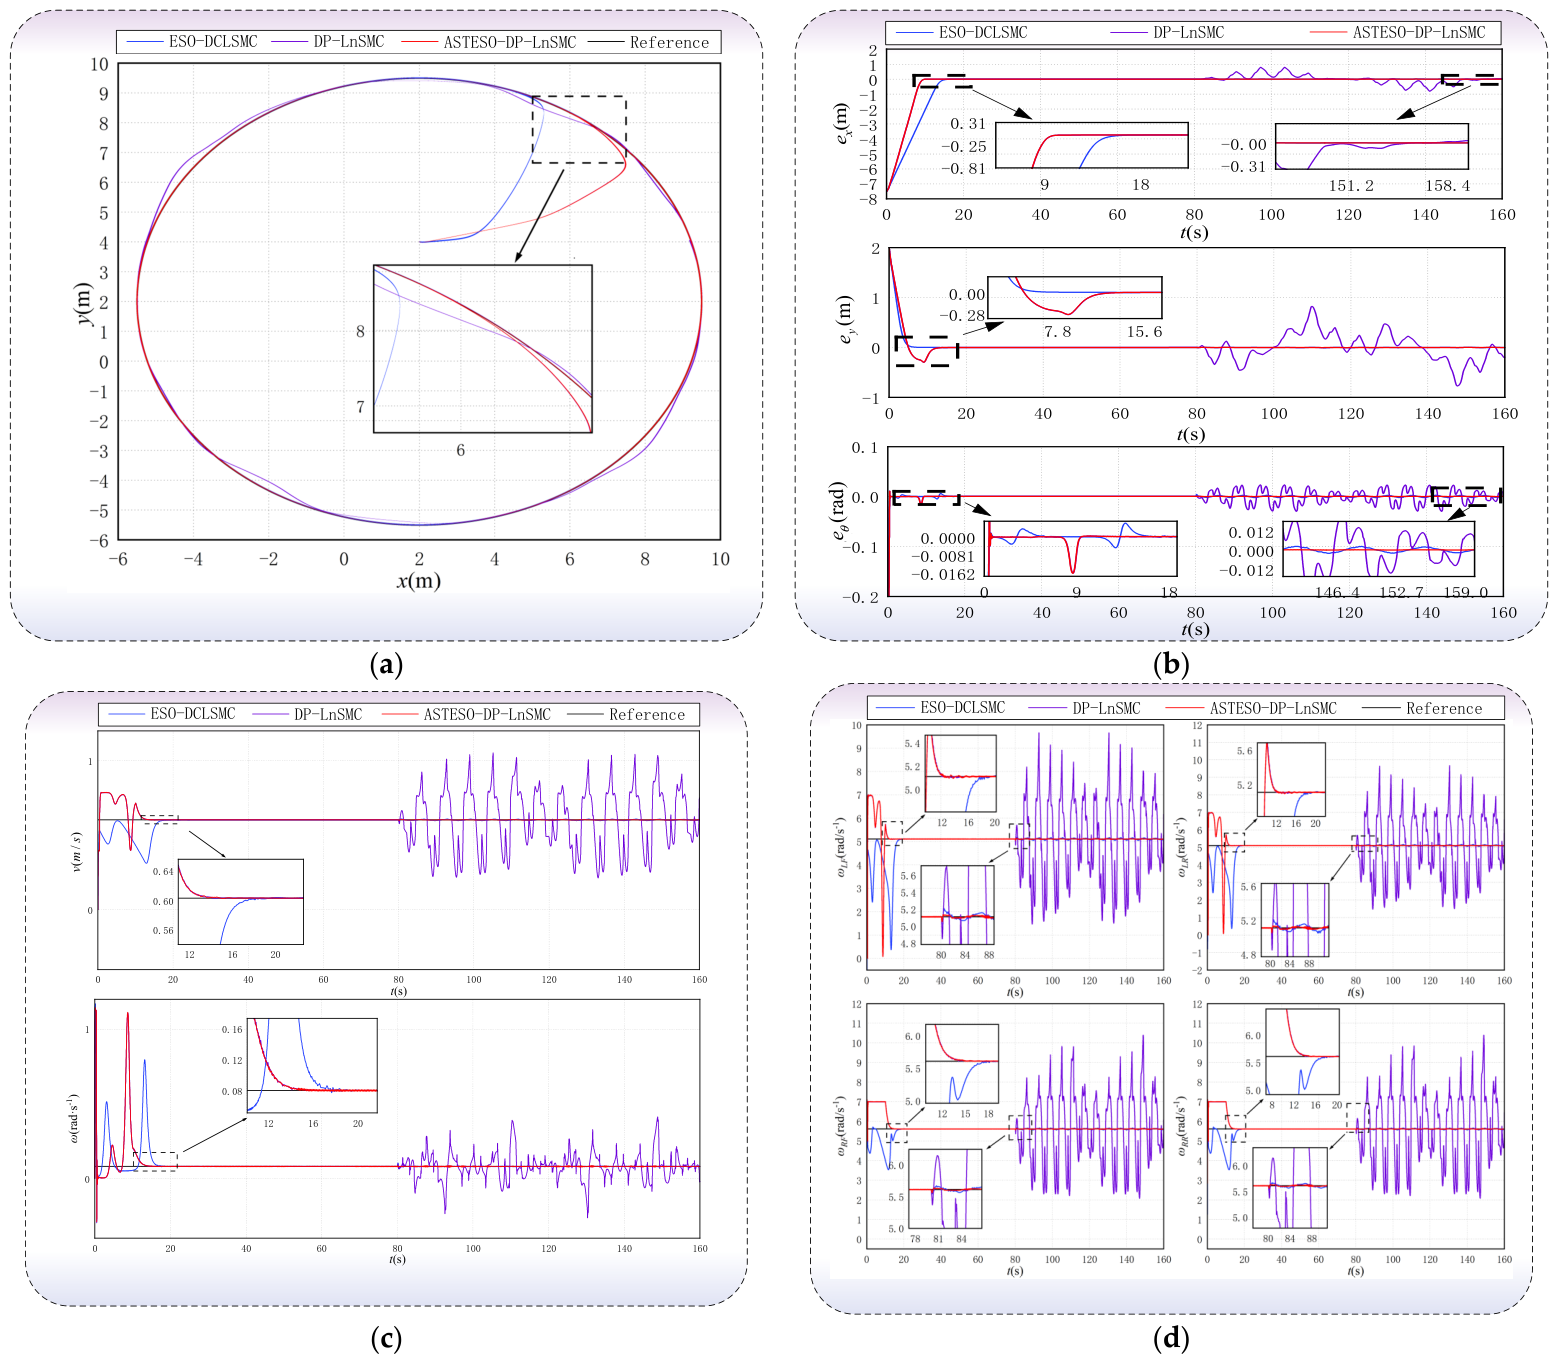Click the (d) subfigure caption label
This screenshot has width=1557, height=1362.
[1171, 1339]
